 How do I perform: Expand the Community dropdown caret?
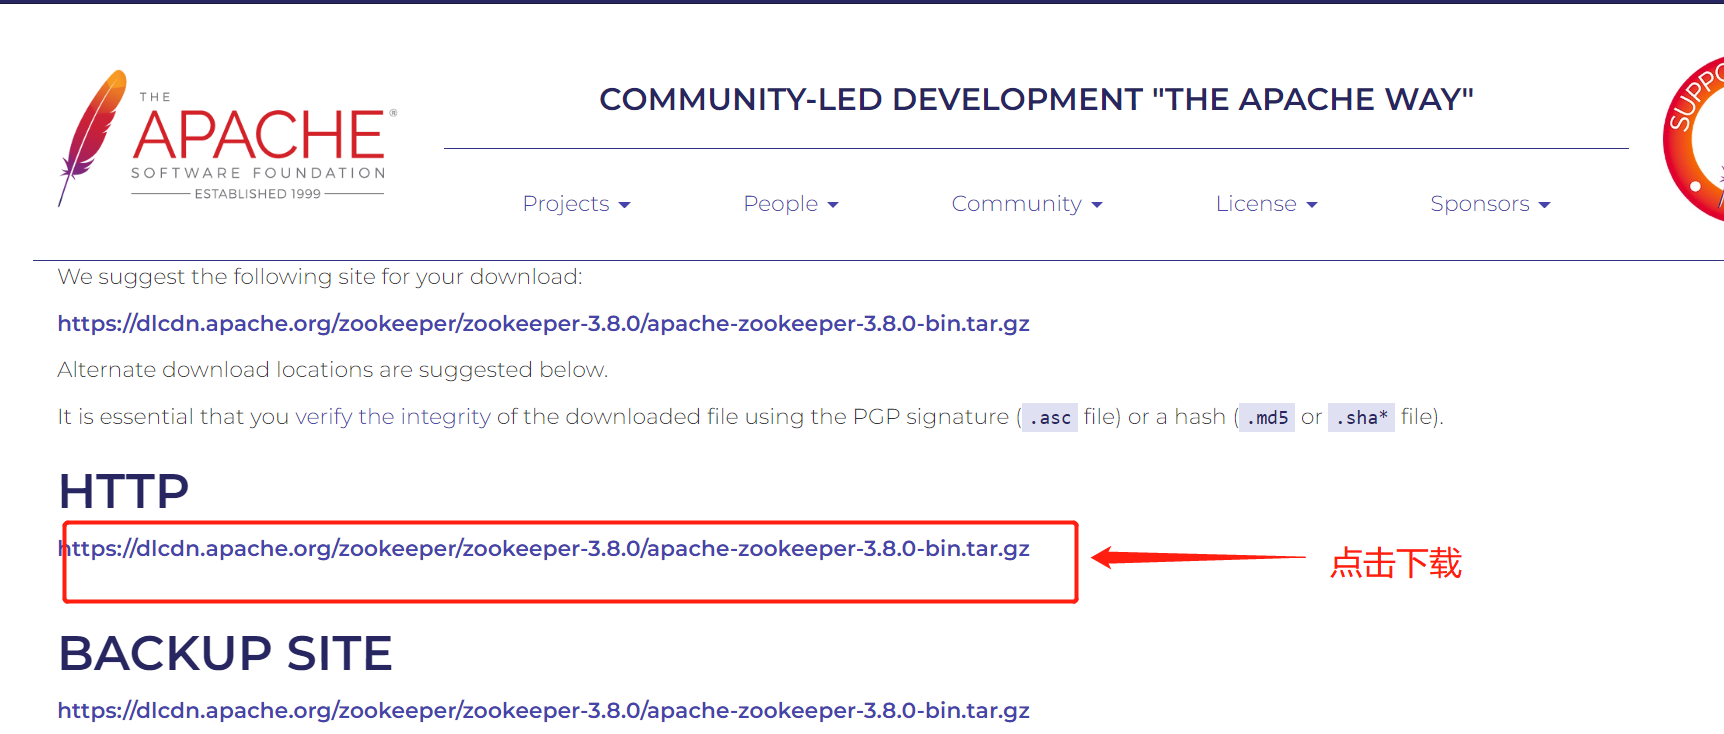[1097, 205]
